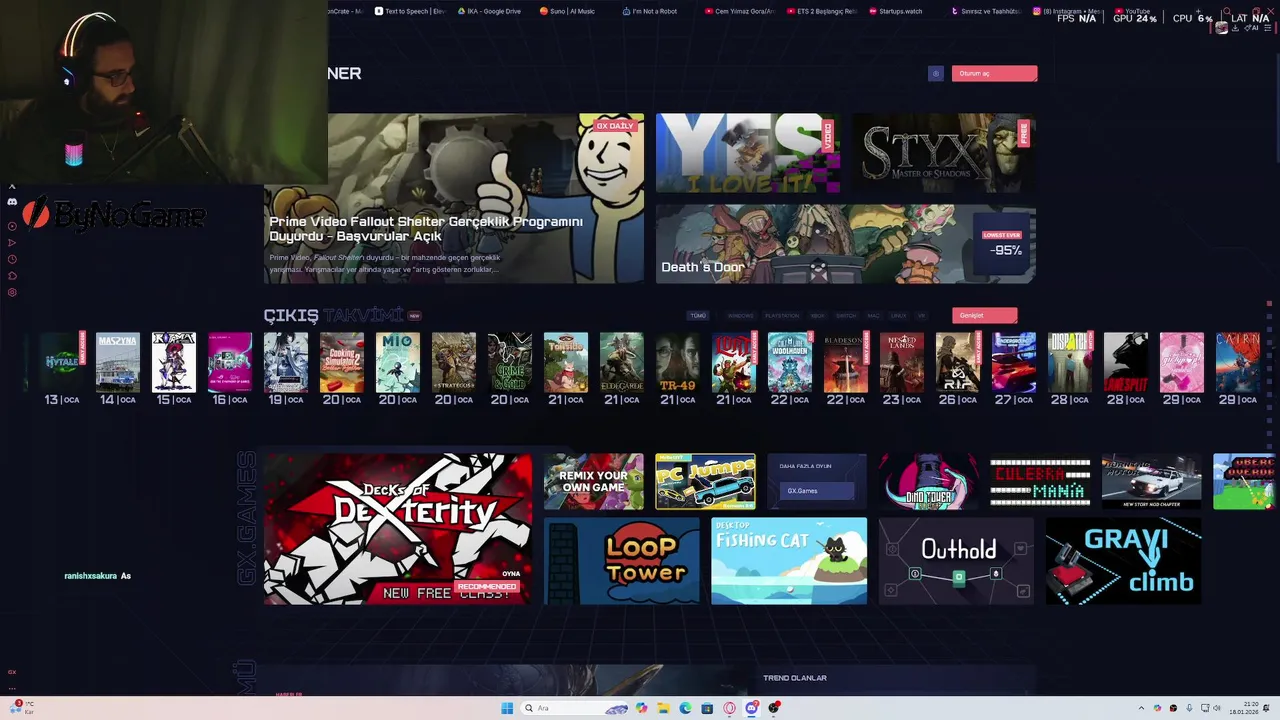Open the Maszyna release on 14 OCA

[x=118, y=362]
